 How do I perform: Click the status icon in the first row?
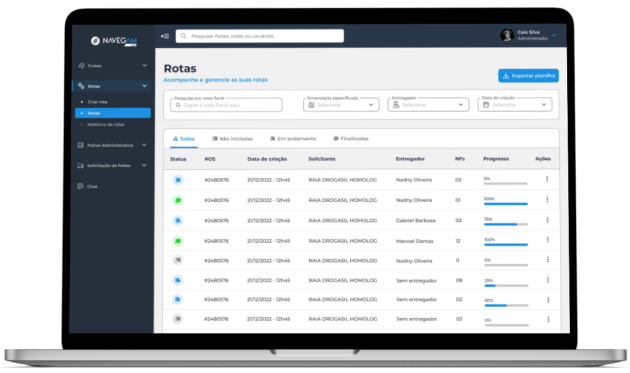click(178, 180)
